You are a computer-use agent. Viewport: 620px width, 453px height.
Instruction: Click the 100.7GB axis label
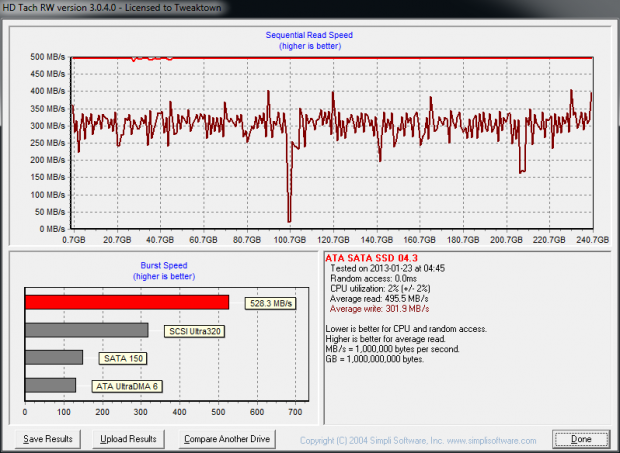click(x=290, y=240)
